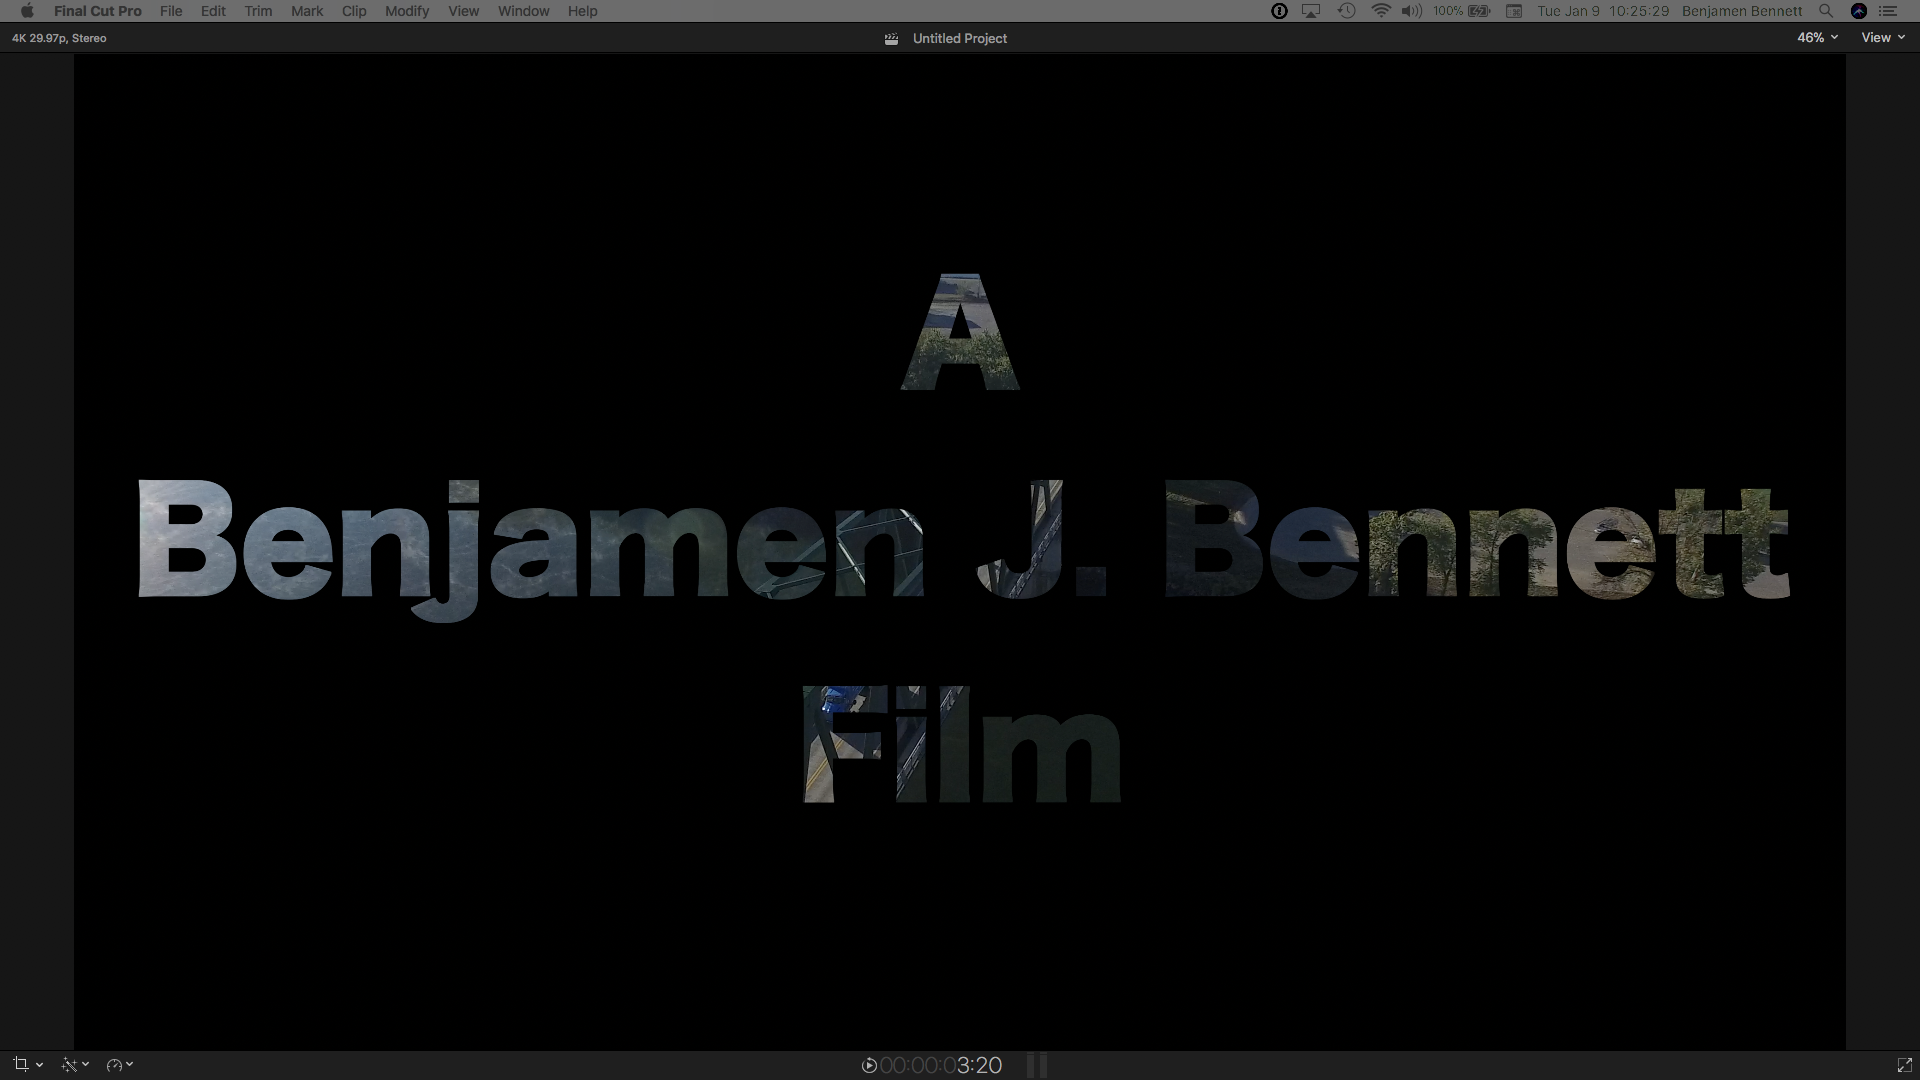Expand the Crop tool dropdown chevron
Image resolution: width=1920 pixels, height=1080 pixels.
(39, 1065)
